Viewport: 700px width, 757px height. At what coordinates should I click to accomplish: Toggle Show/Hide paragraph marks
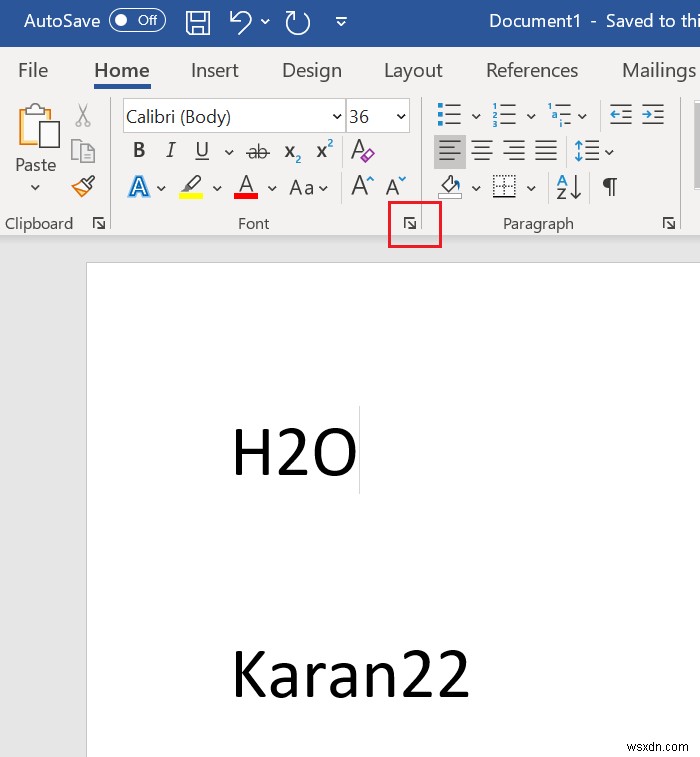pyautogui.click(x=610, y=187)
